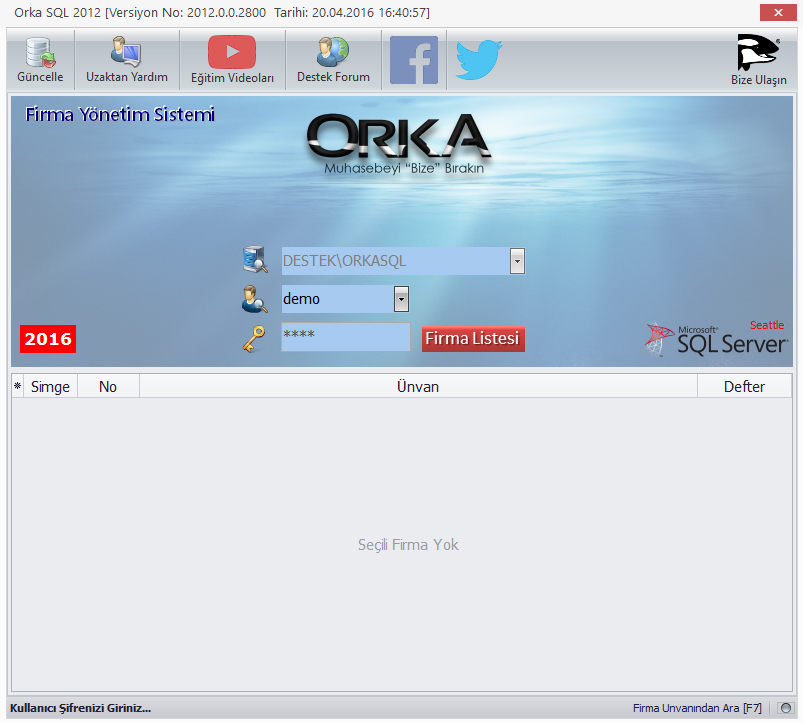
Task: Sort by the Ünvan column header
Action: point(418,387)
